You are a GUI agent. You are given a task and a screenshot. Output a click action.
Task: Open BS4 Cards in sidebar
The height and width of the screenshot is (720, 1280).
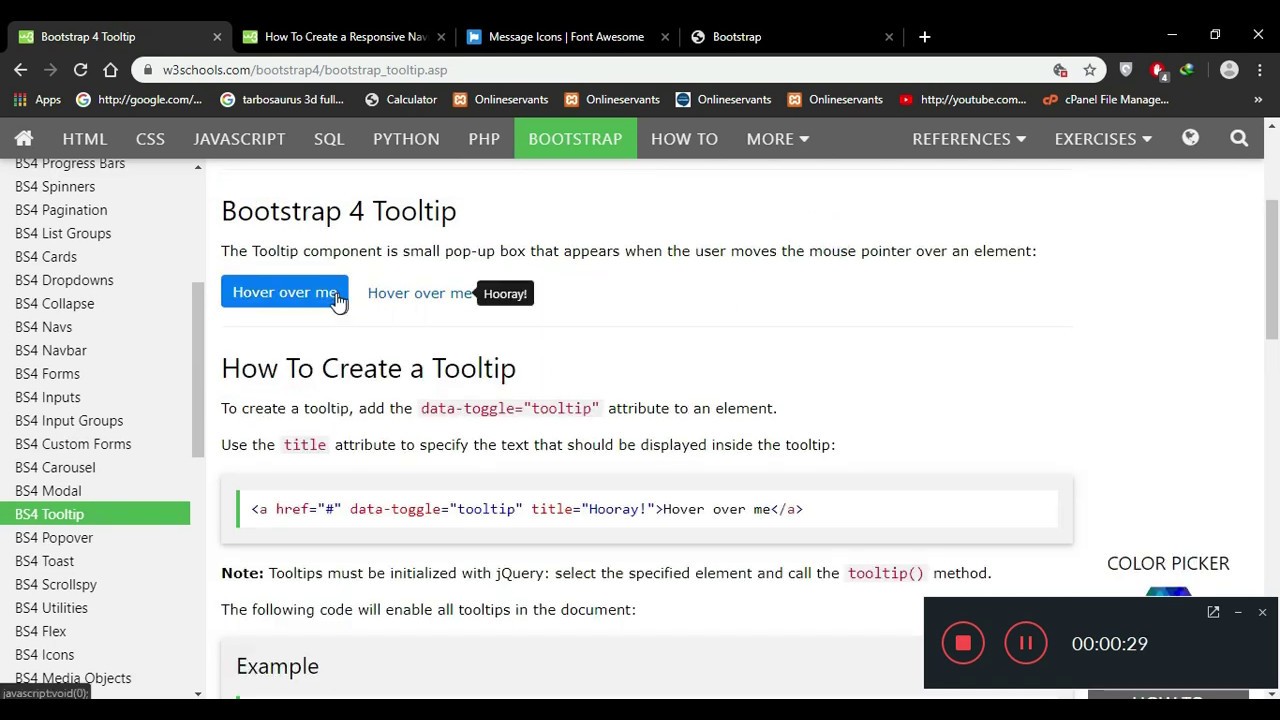tap(46, 257)
